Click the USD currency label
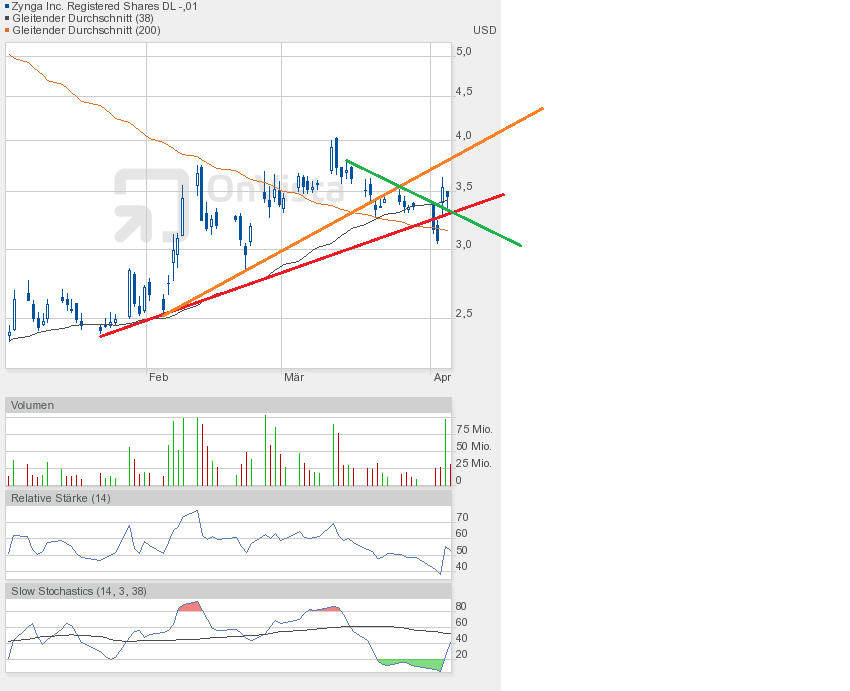Viewport: 850px width, 691px height. [x=484, y=30]
